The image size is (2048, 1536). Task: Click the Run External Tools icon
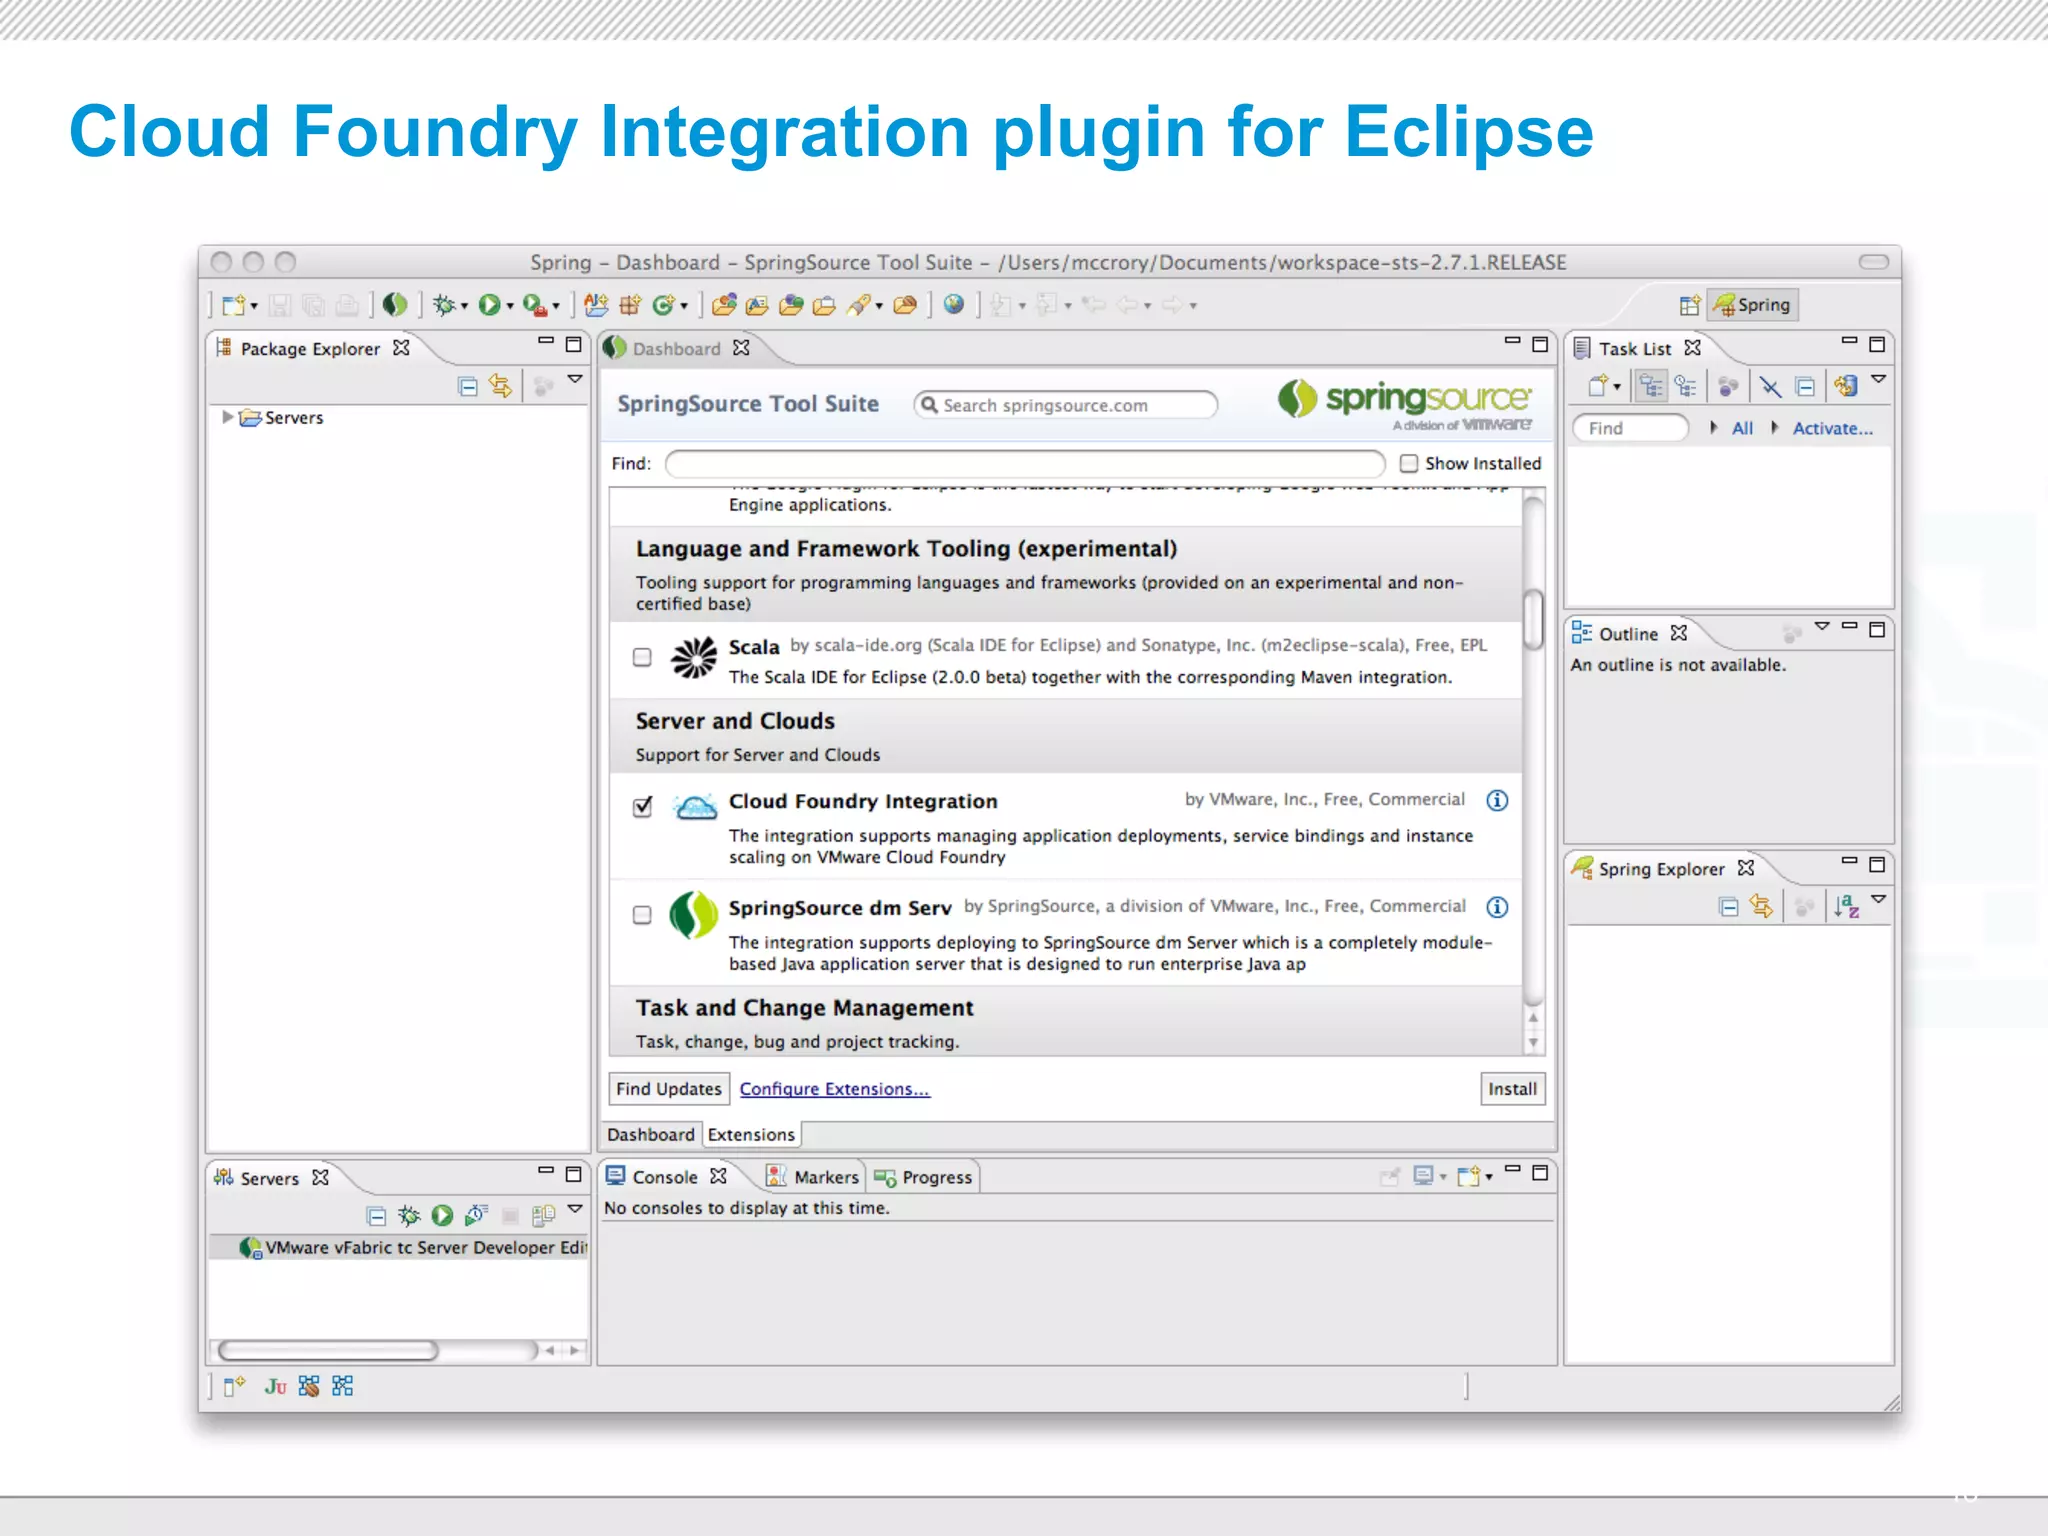(534, 304)
